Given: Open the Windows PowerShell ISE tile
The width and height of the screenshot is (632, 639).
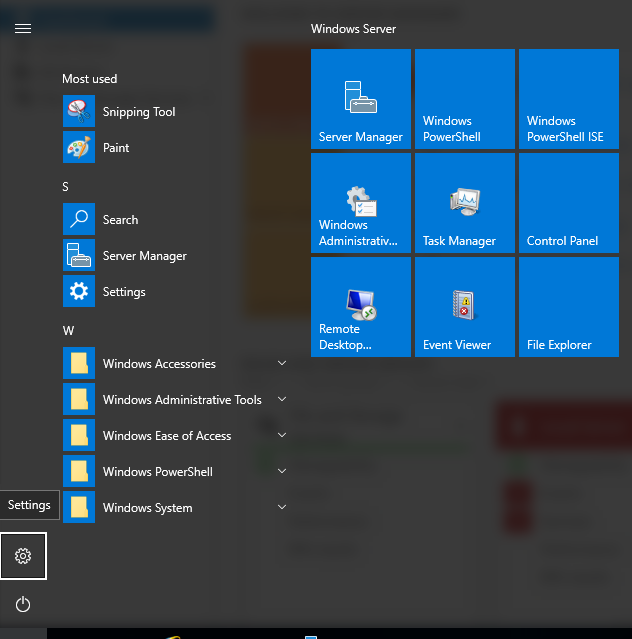Looking at the screenshot, I should point(568,99).
